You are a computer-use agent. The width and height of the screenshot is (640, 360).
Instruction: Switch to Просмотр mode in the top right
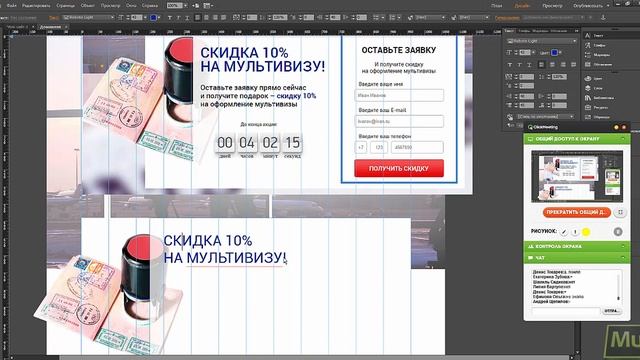[x=552, y=6]
